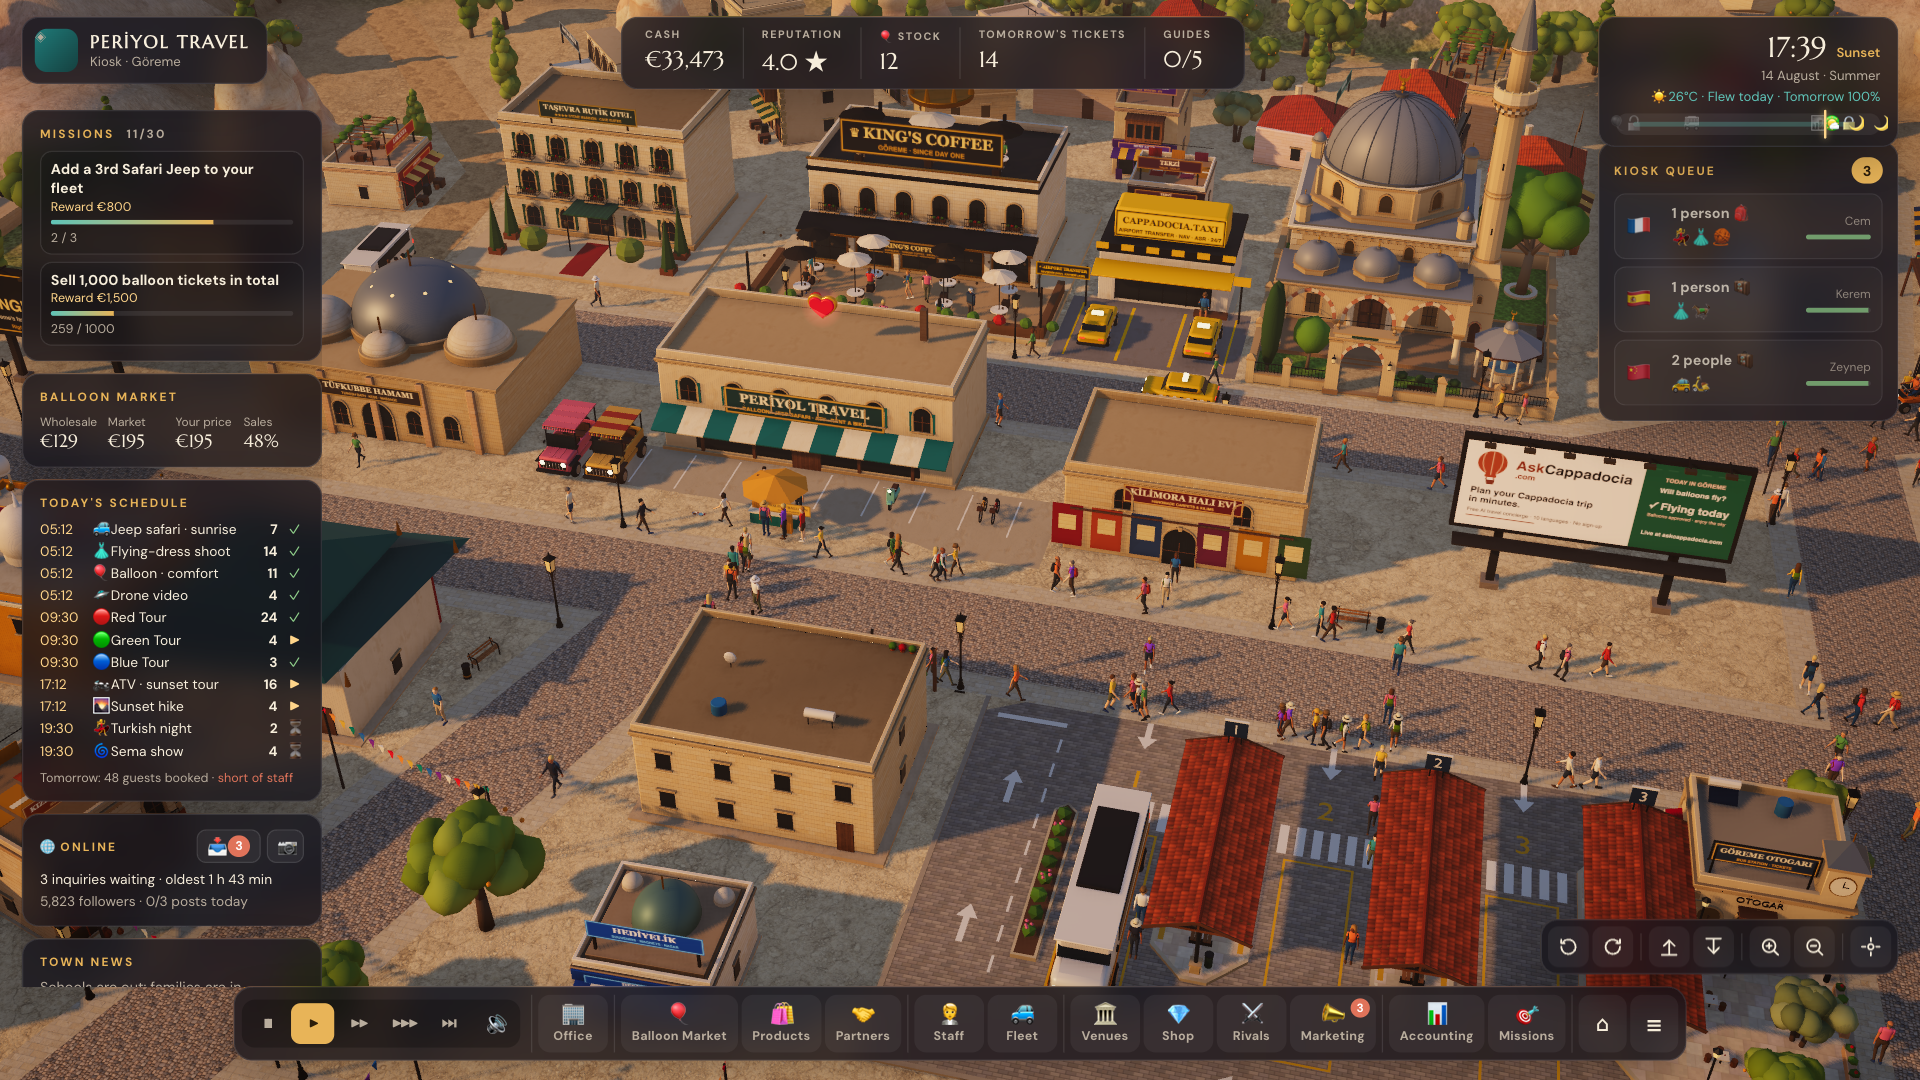
Task: Open the Rivals panel
Action: [x=1251, y=1023]
